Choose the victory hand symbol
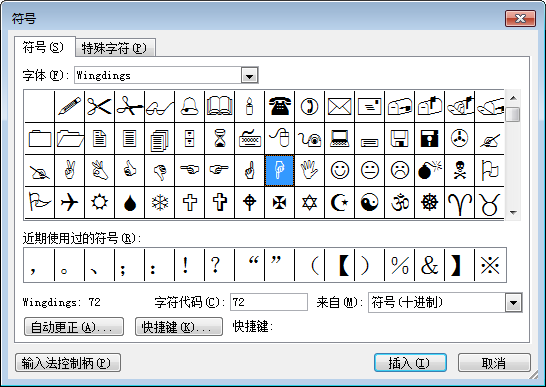This screenshot has height=387, width=546. tap(70, 170)
